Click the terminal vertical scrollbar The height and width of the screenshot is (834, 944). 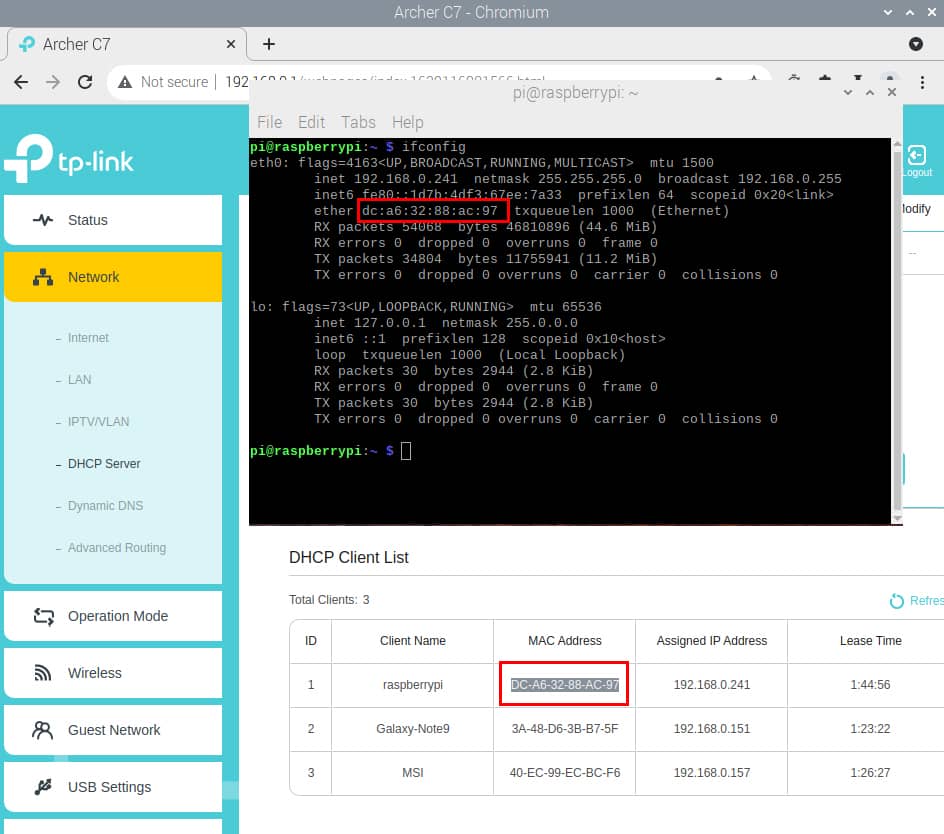tap(897, 331)
